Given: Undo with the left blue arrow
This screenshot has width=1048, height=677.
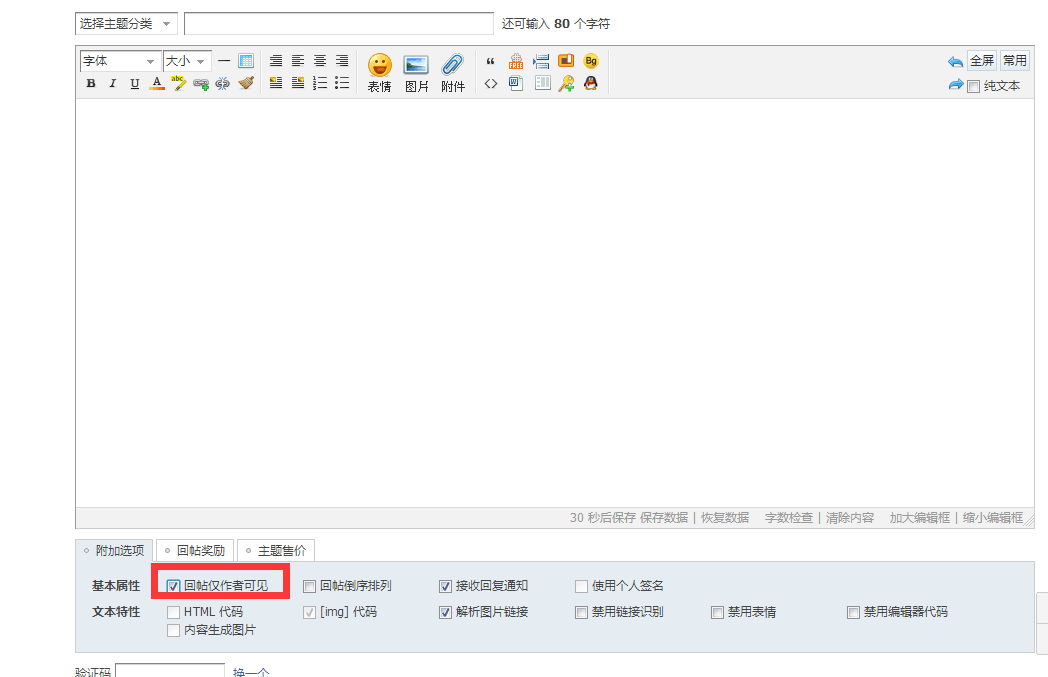Looking at the screenshot, I should coord(955,61).
